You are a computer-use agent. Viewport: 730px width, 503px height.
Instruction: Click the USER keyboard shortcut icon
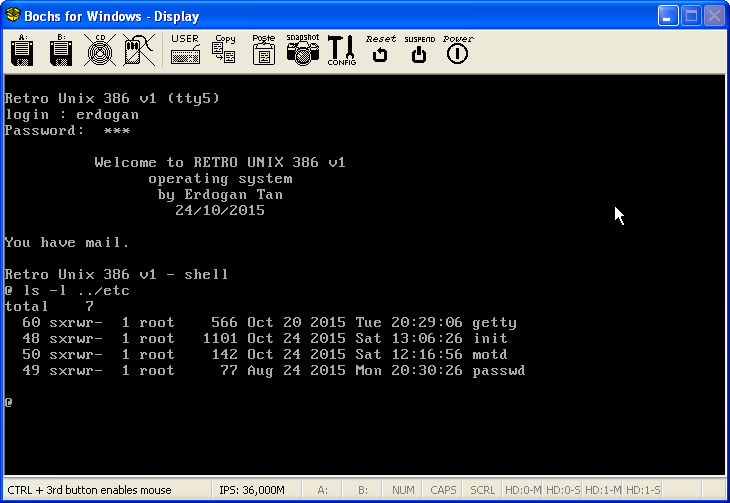point(185,50)
